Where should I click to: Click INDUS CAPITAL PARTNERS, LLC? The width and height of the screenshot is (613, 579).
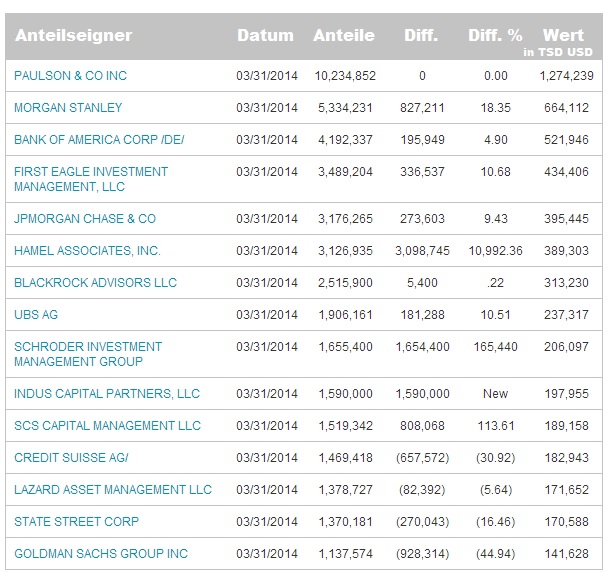(x=107, y=394)
